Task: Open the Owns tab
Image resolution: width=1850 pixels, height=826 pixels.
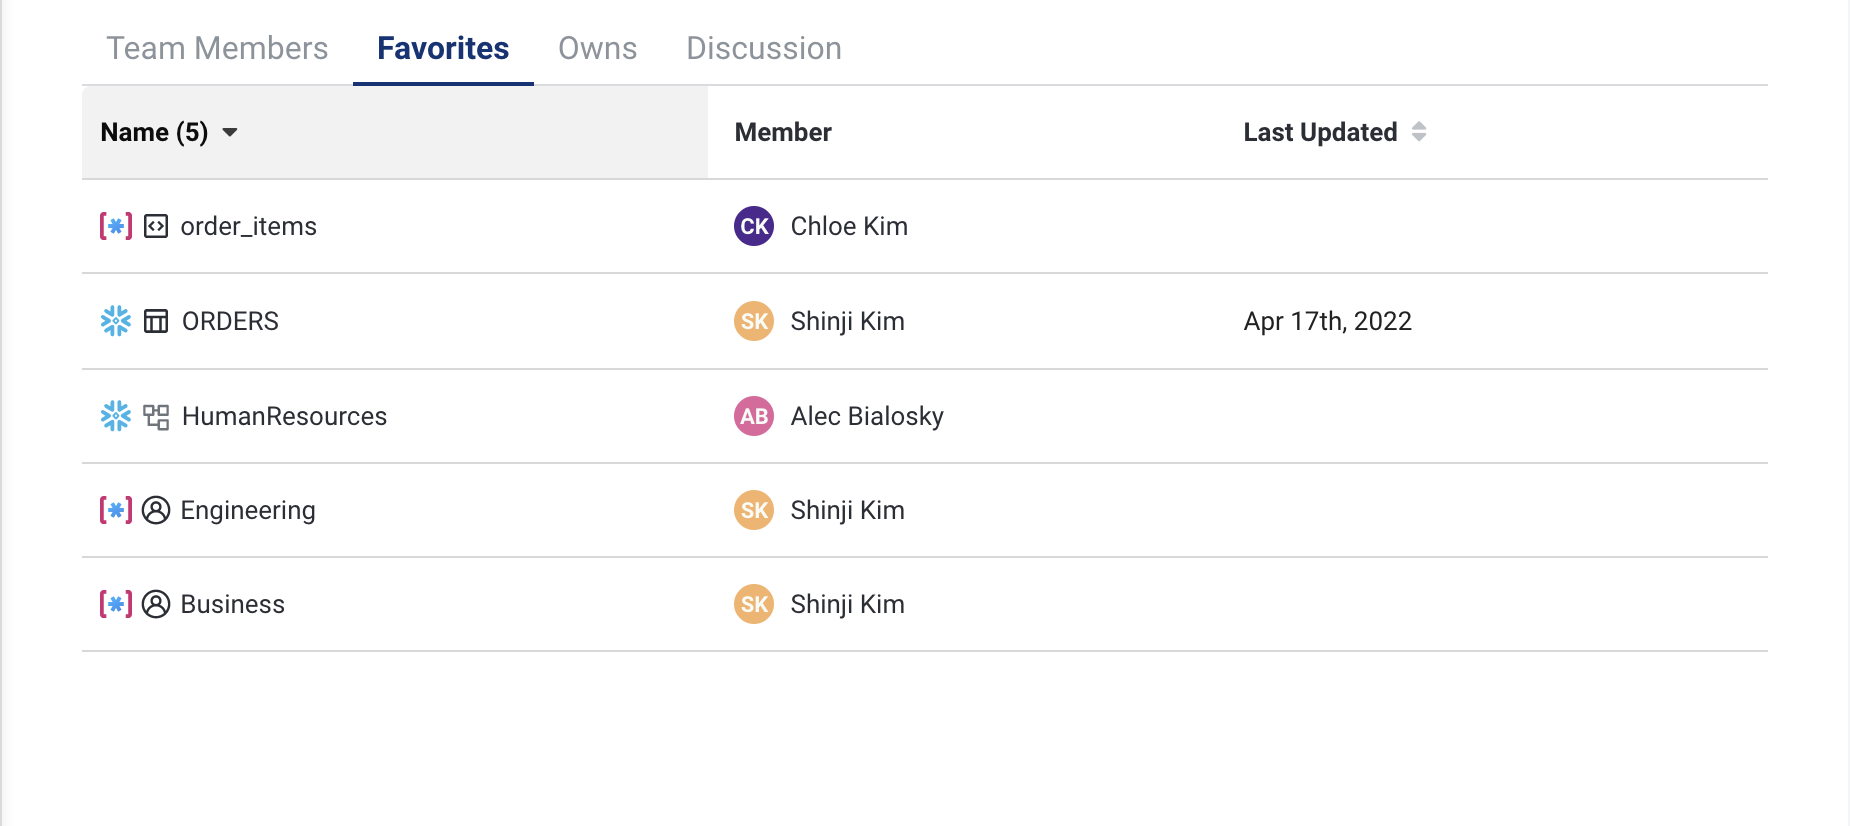Action: tap(597, 48)
